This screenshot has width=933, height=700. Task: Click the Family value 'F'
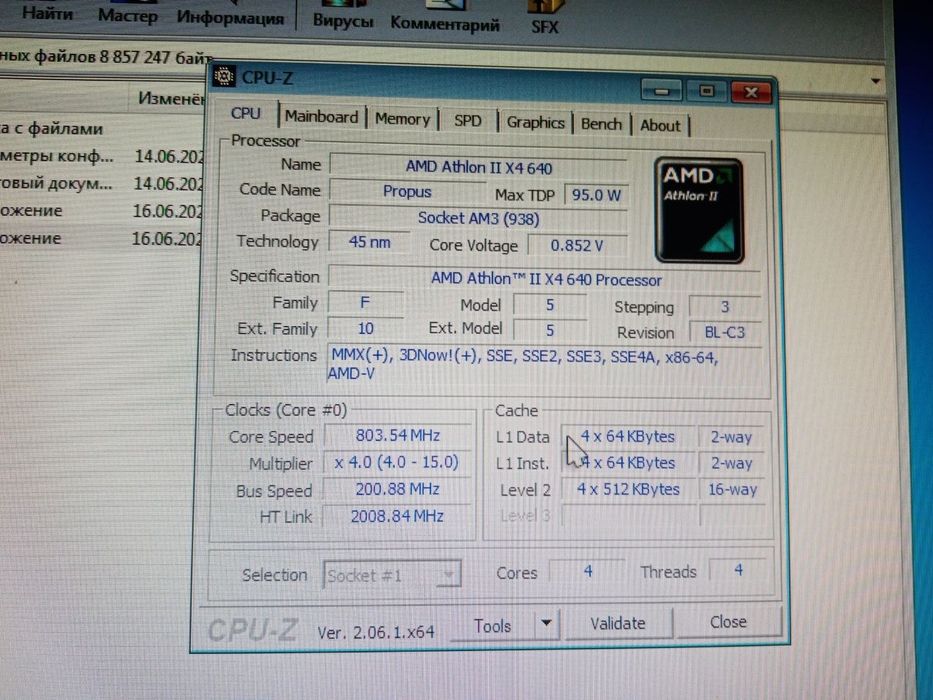[365, 302]
